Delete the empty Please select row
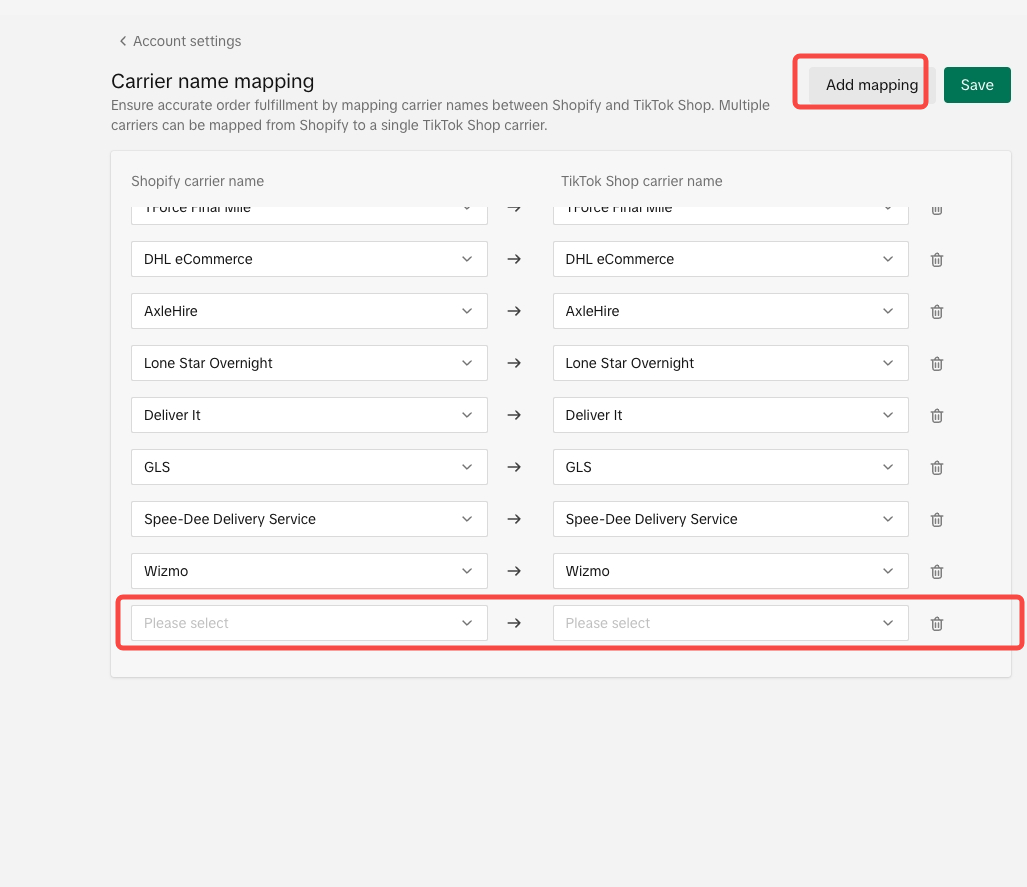 [937, 623]
